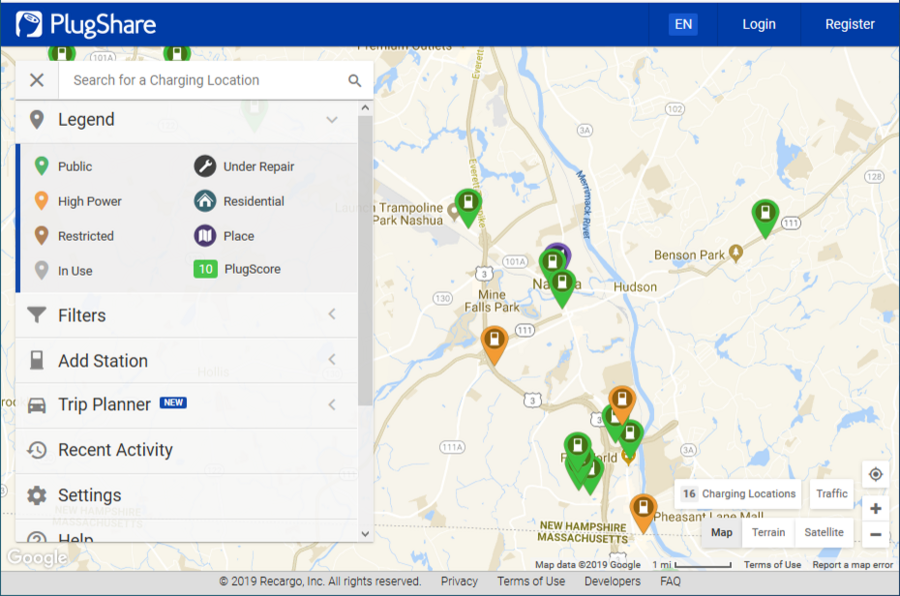Image resolution: width=900 pixels, height=596 pixels.
Task: Zoom out with the minus button
Action: point(875,535)
